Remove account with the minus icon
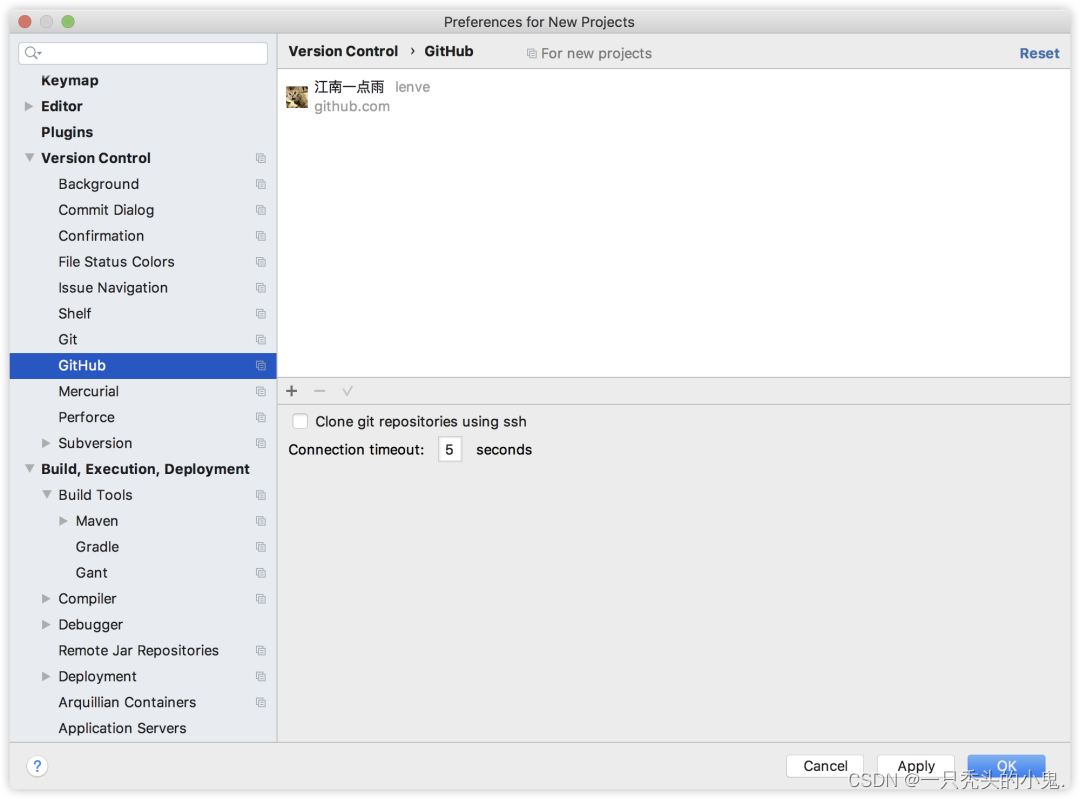The image size is (1080, 799). pos(320,391)
